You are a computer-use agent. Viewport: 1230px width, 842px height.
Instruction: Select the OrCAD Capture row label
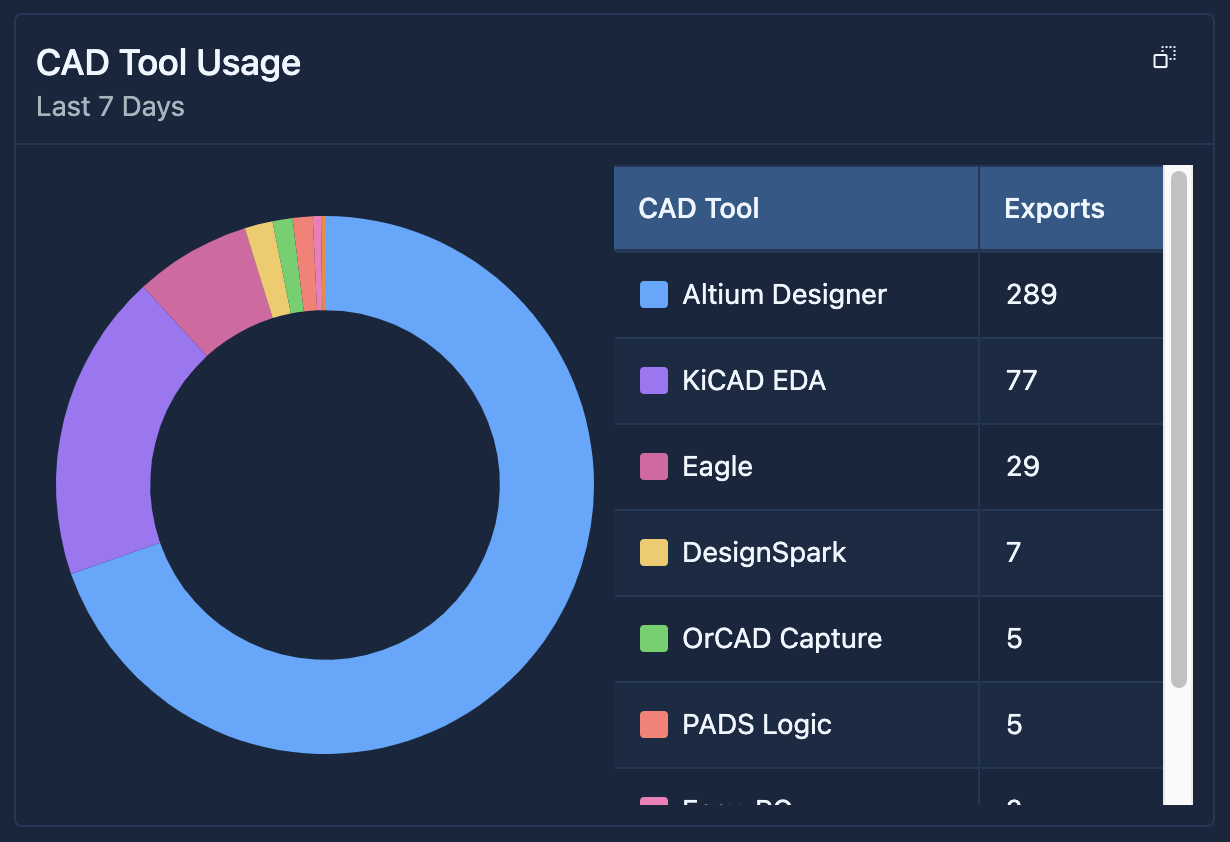click(x=782, y=638)
